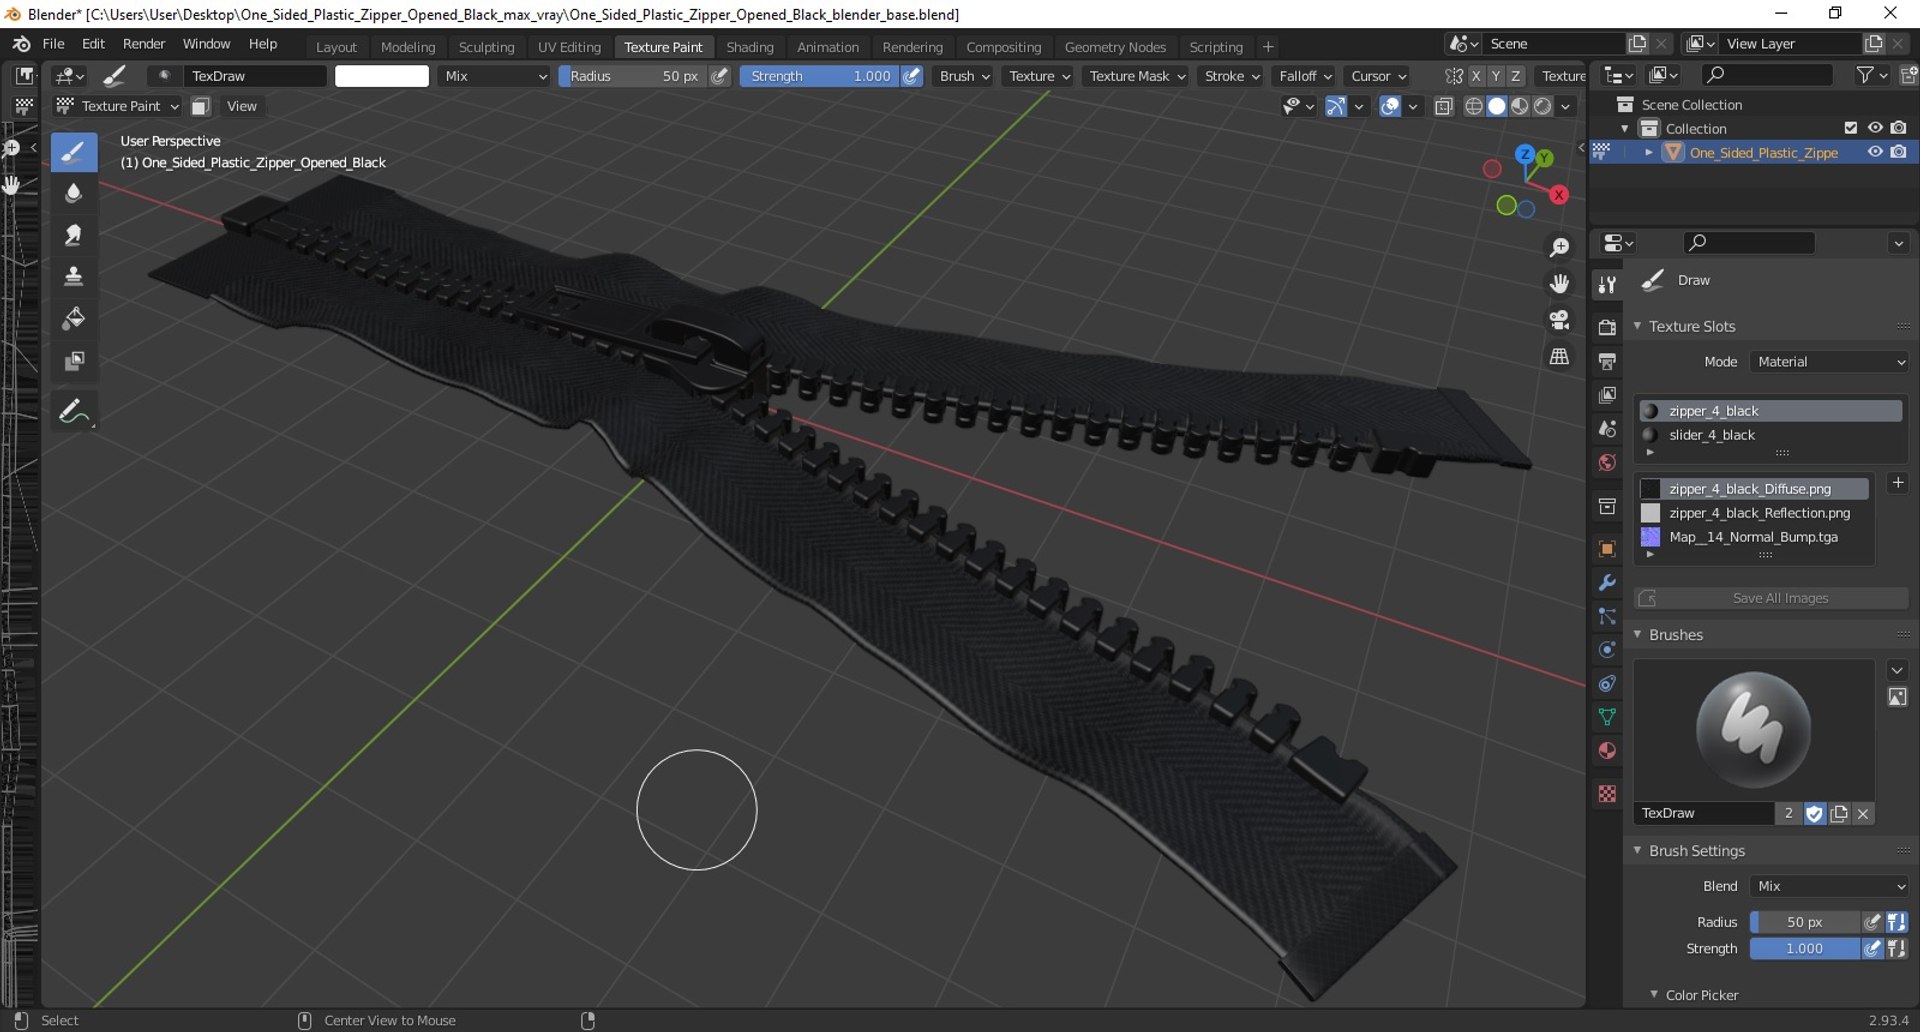Switch to the UV Editing workspace tab
This screenshot has height=1032, width=1920.
point(569,47)
